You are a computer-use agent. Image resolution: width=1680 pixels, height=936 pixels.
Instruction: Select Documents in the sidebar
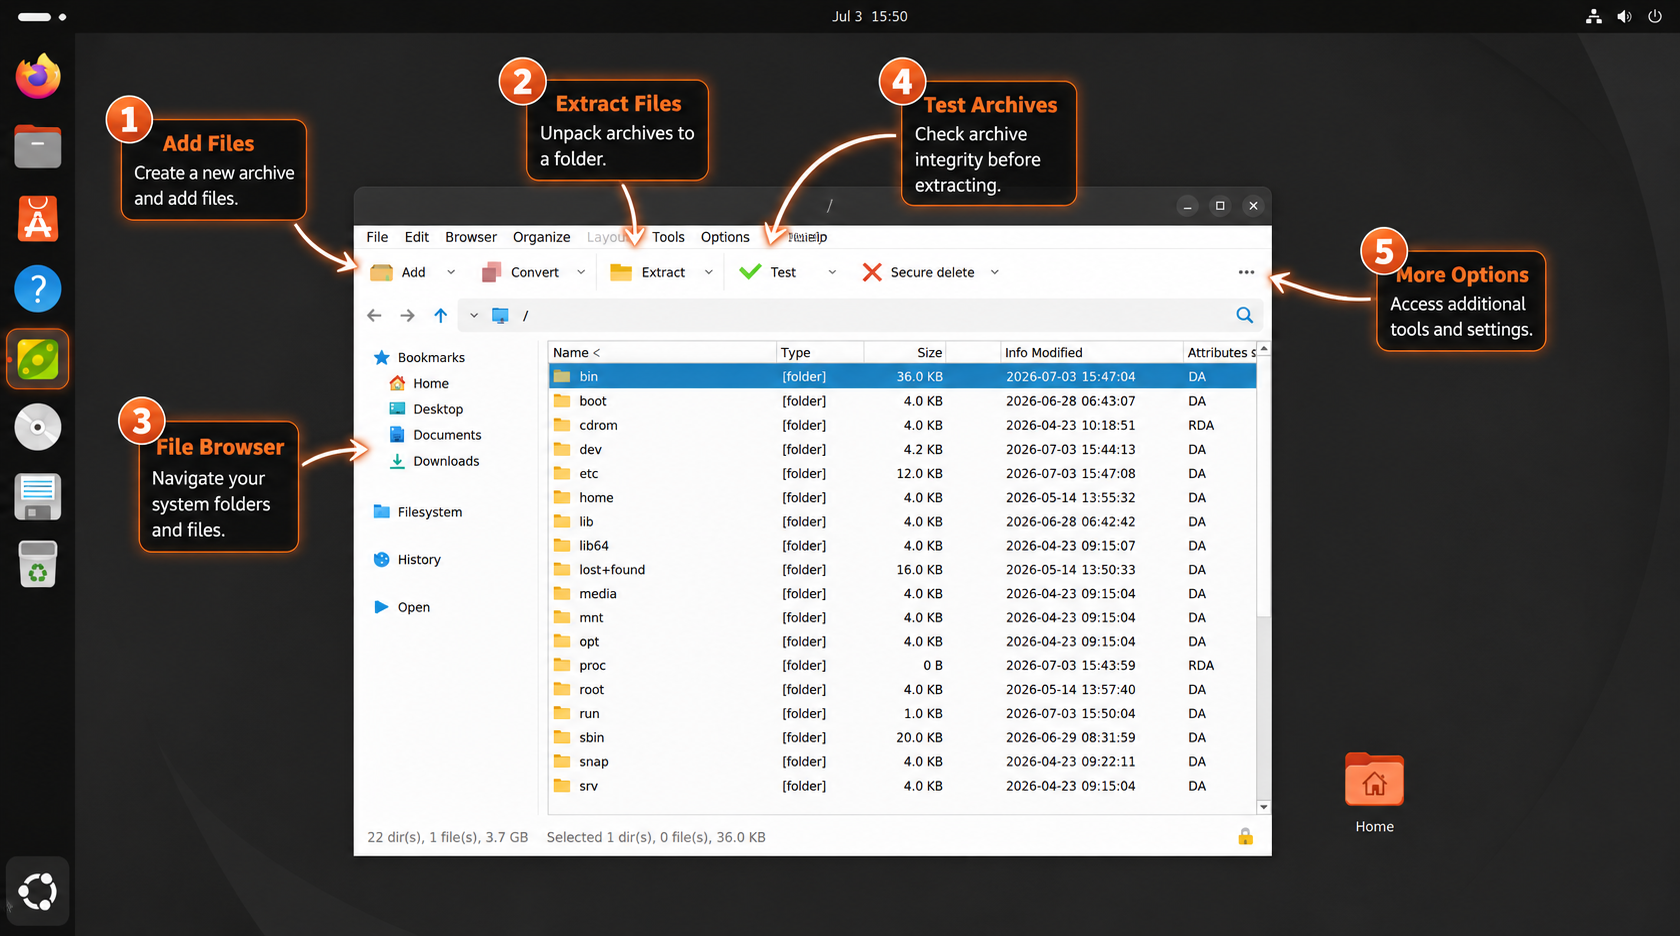click(x=435, y=435)
